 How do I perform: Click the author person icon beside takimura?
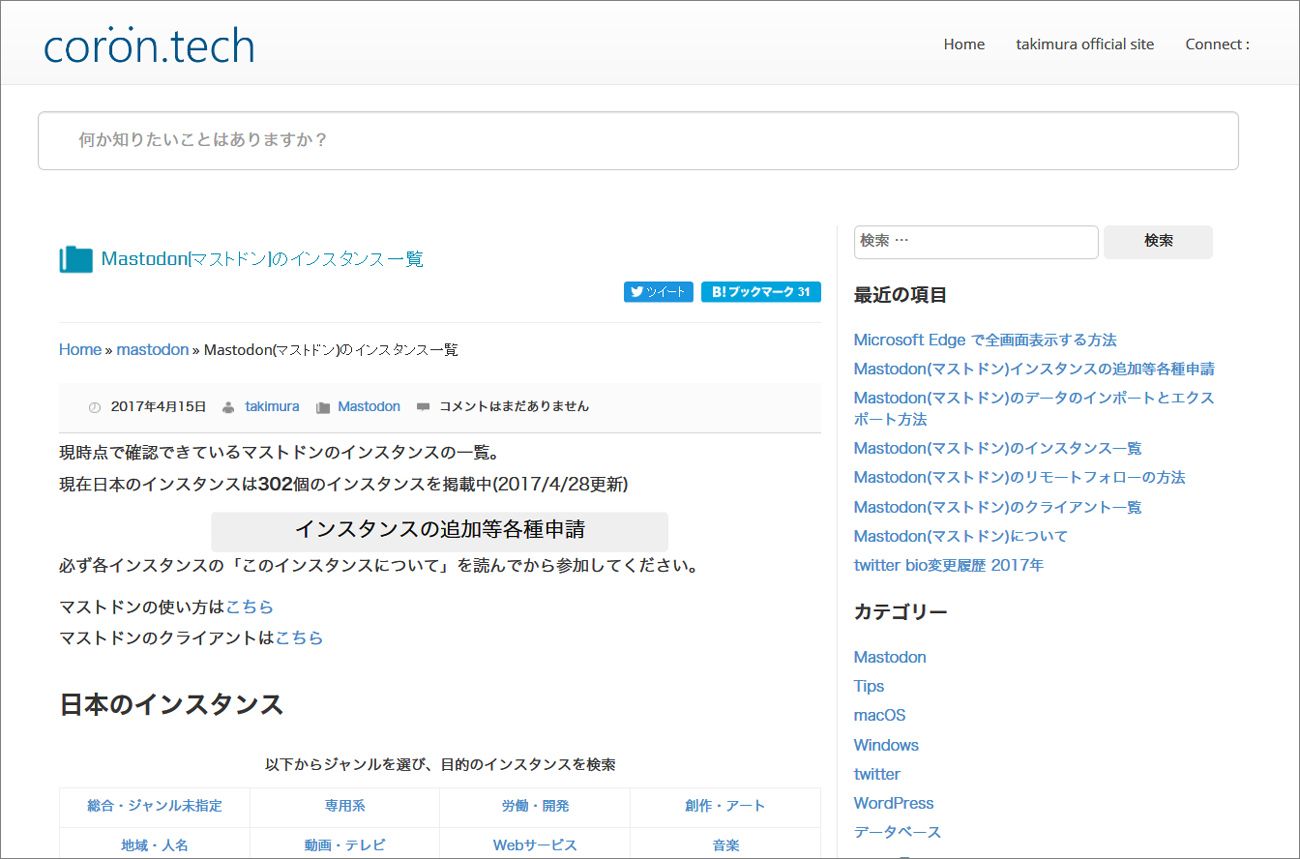[x=228, y=407]
